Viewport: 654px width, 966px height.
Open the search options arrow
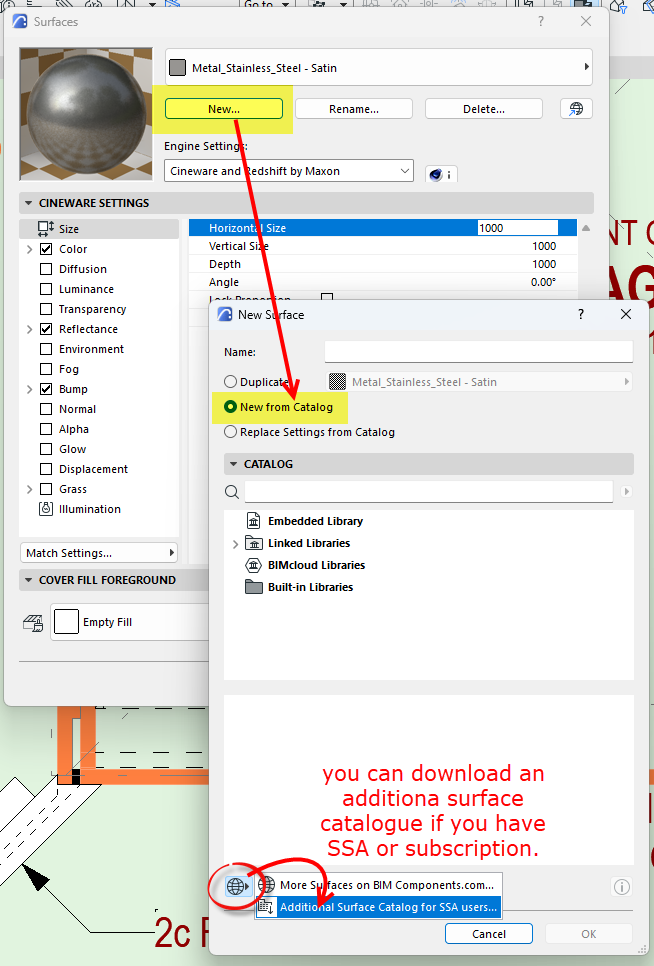pos(626,492)
